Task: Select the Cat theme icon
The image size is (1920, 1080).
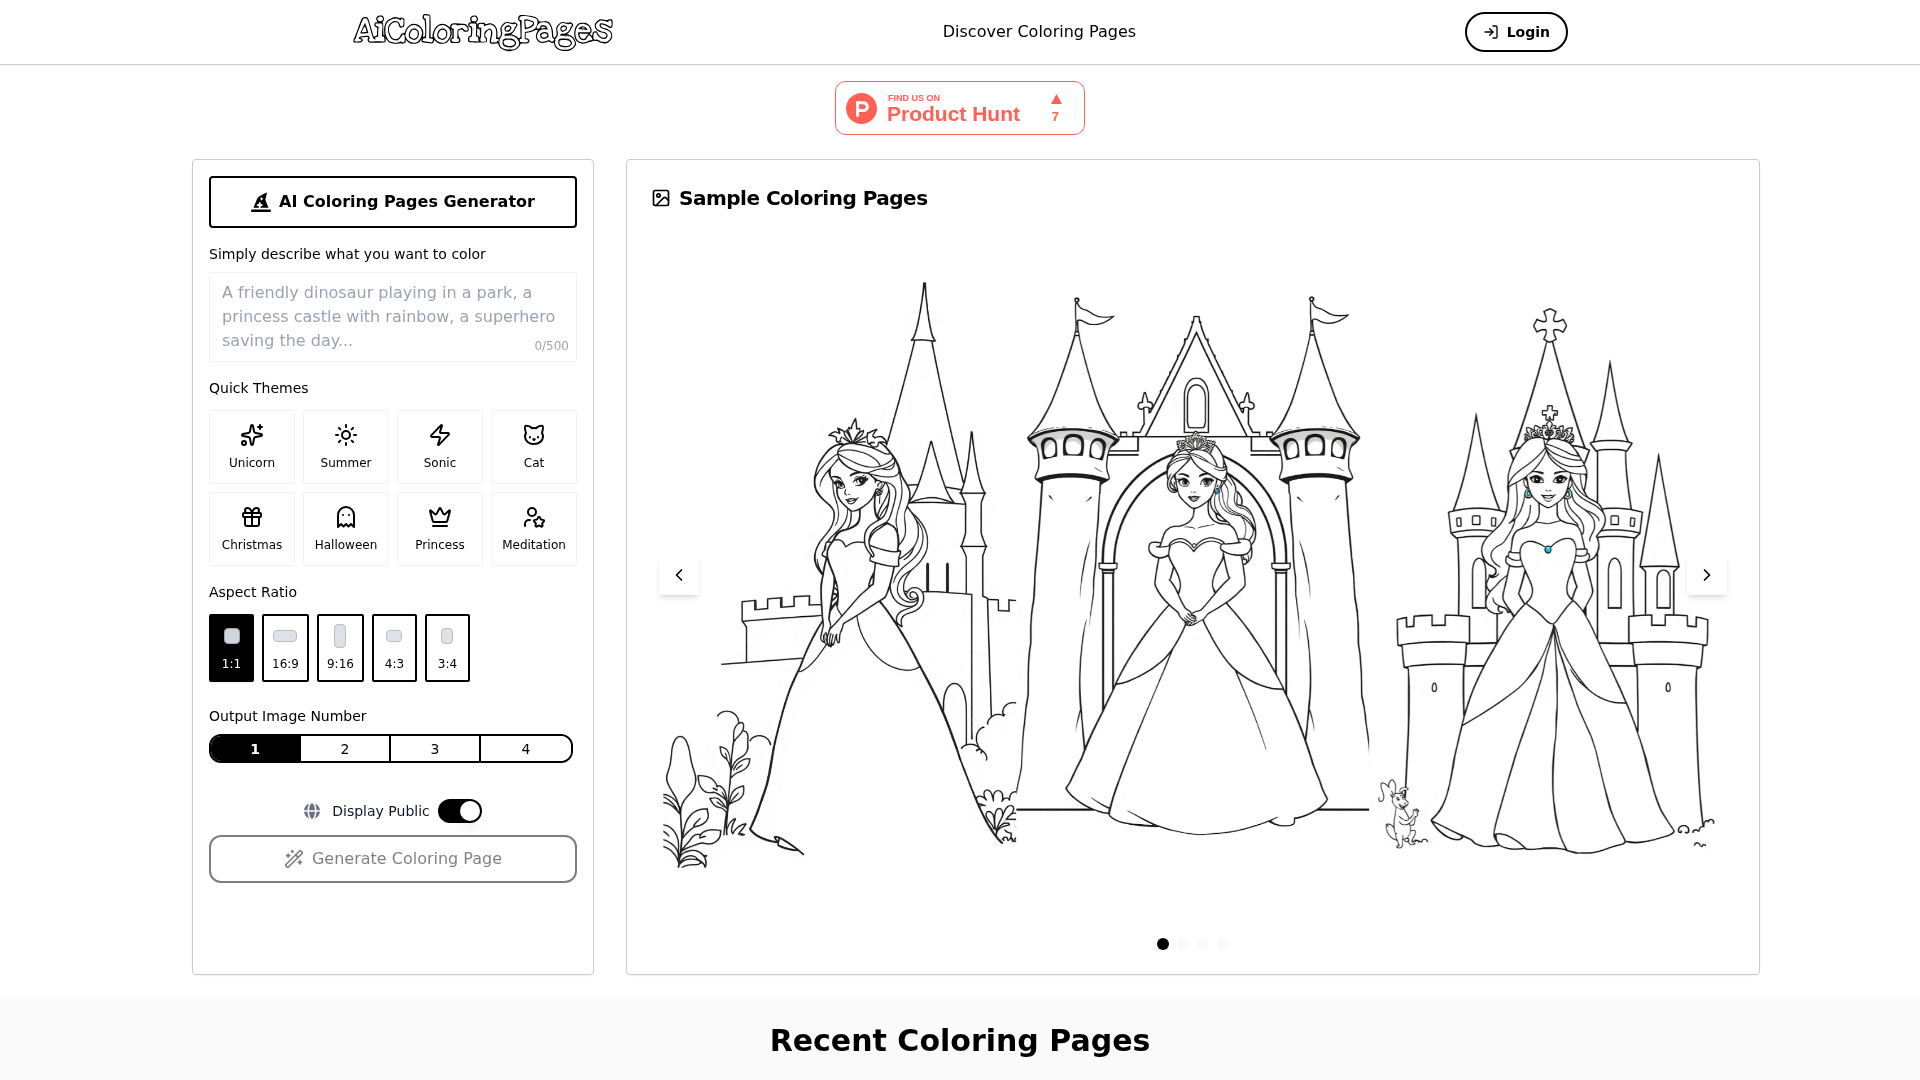Action: (534, 446)
